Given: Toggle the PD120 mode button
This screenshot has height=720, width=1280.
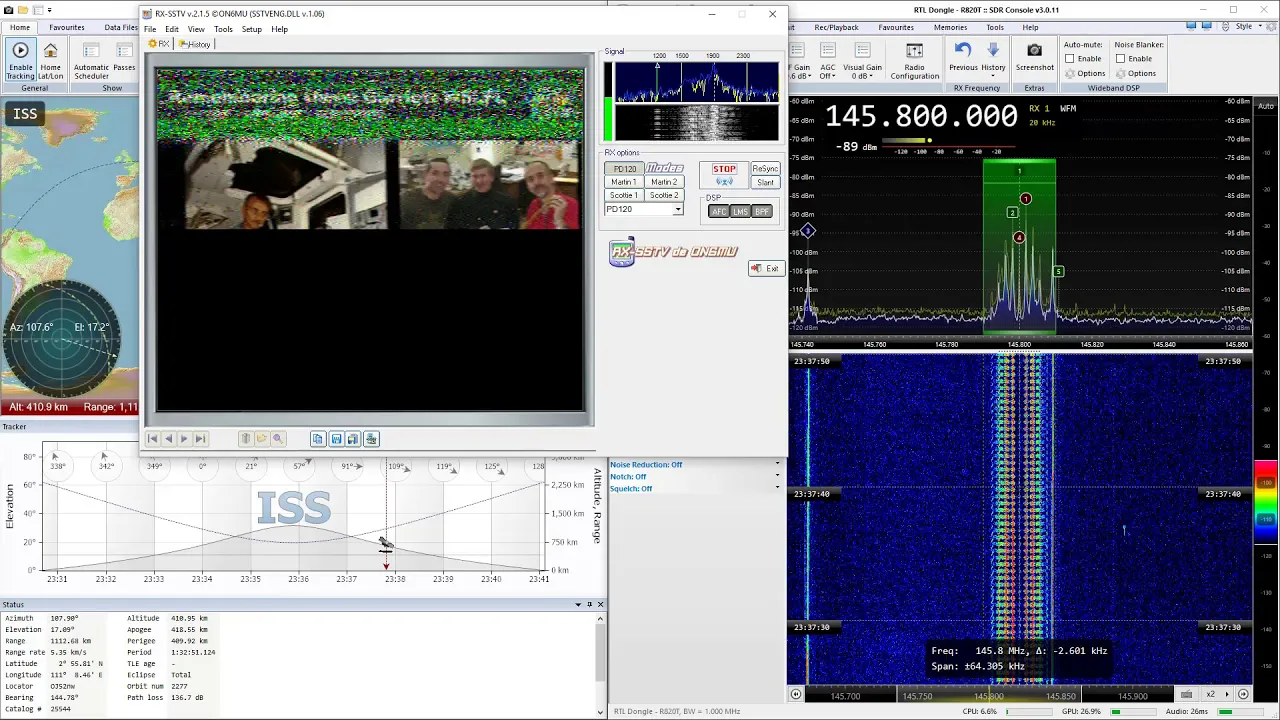Looking at the screenshot, I should click(624, 169).
